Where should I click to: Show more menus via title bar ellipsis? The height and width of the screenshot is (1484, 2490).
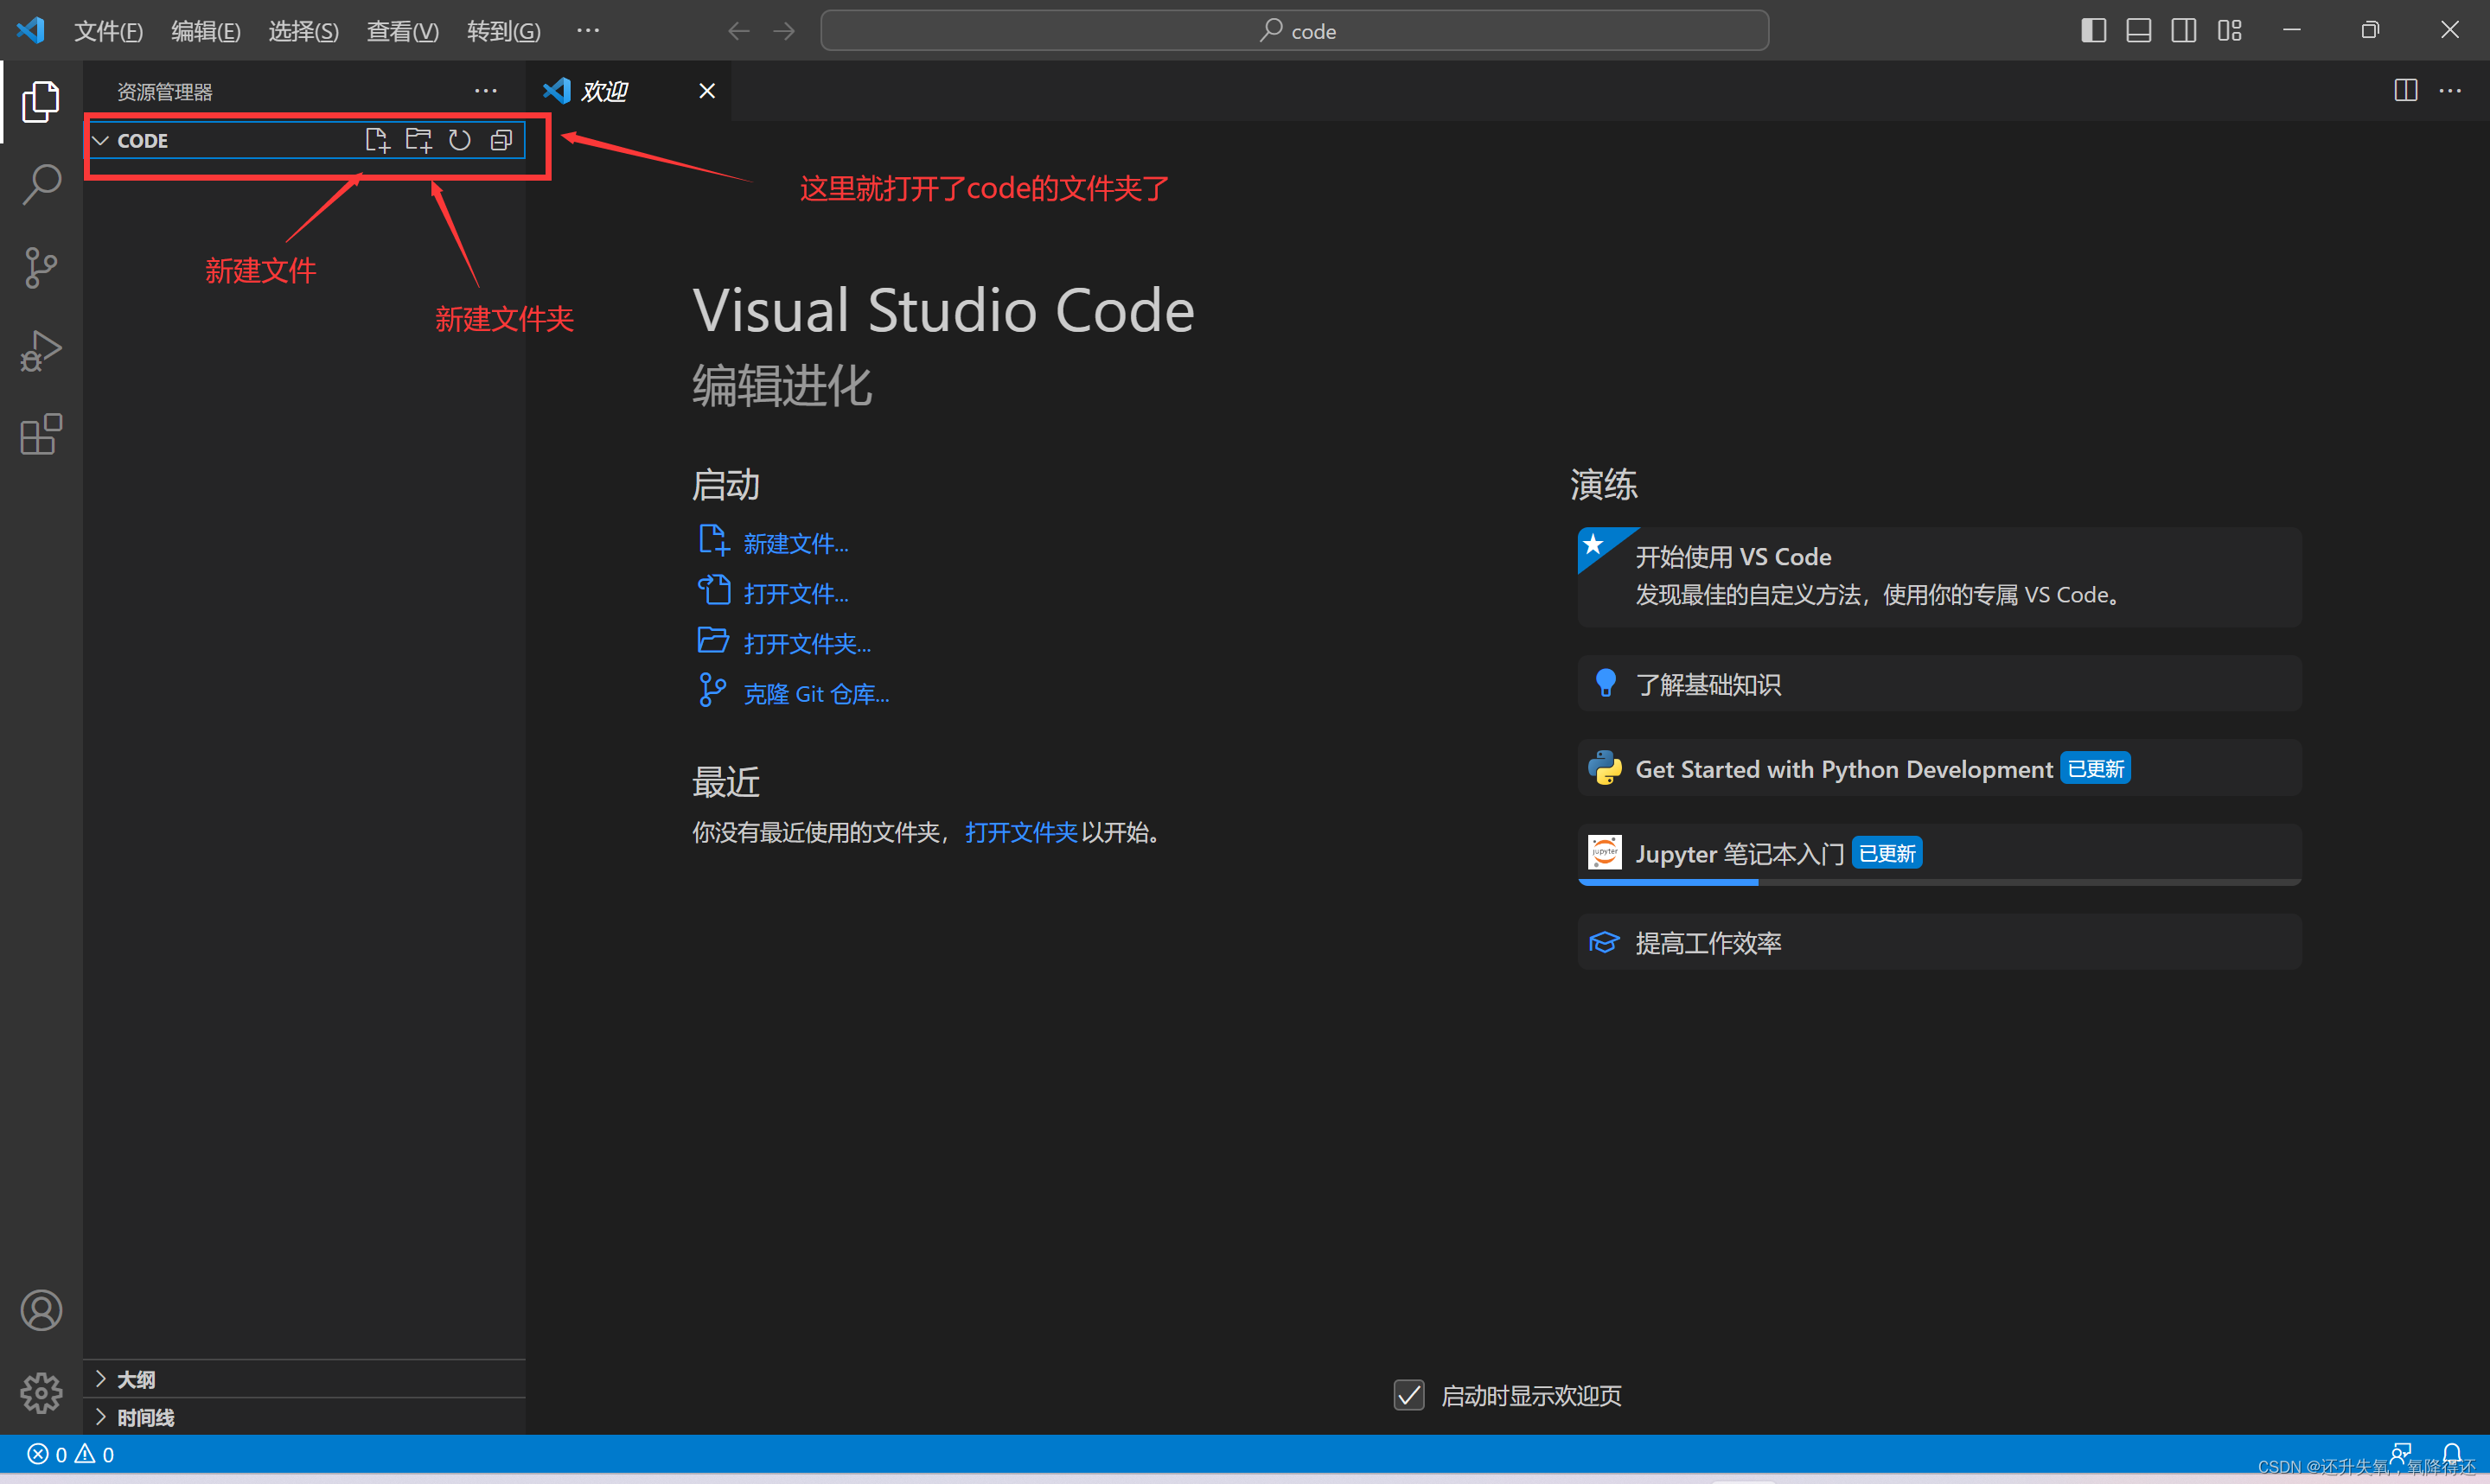[588, 31]
